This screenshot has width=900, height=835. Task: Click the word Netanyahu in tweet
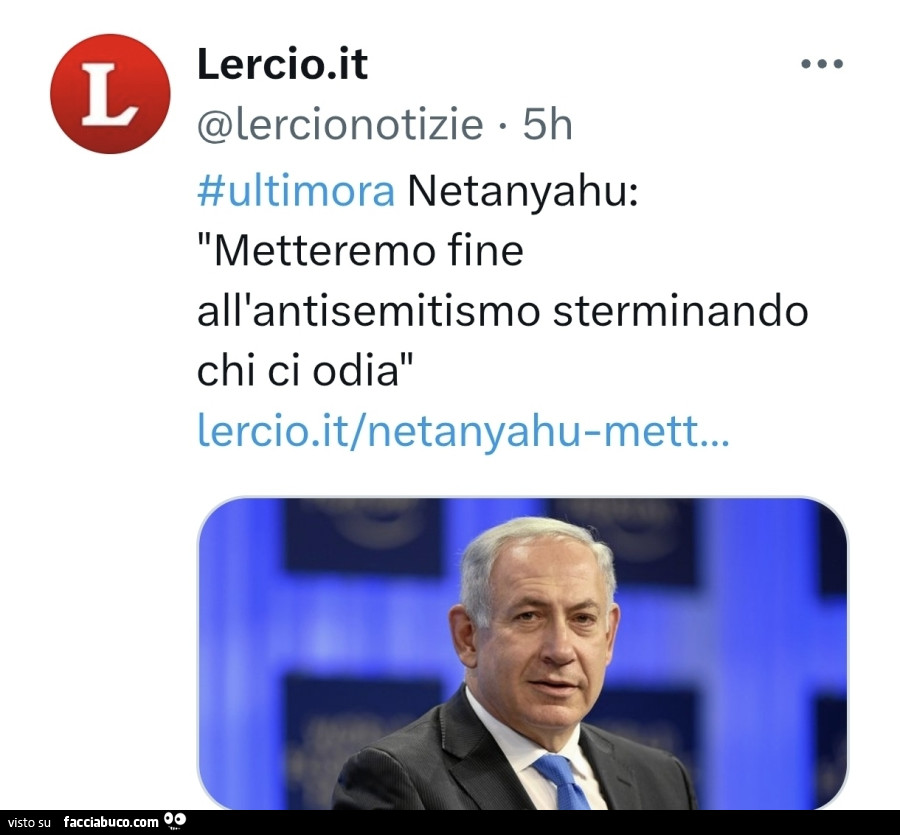pos(522,191)
